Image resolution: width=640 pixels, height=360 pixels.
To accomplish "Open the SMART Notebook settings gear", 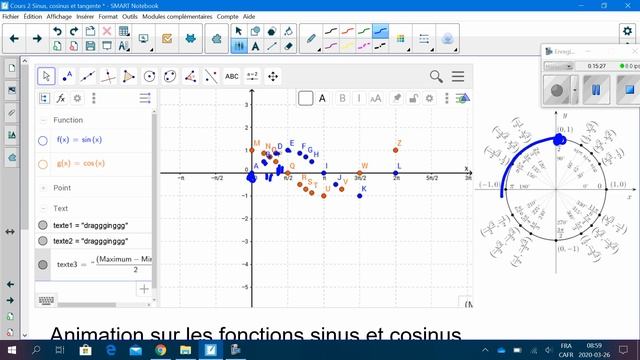I will tap(627, 31).
